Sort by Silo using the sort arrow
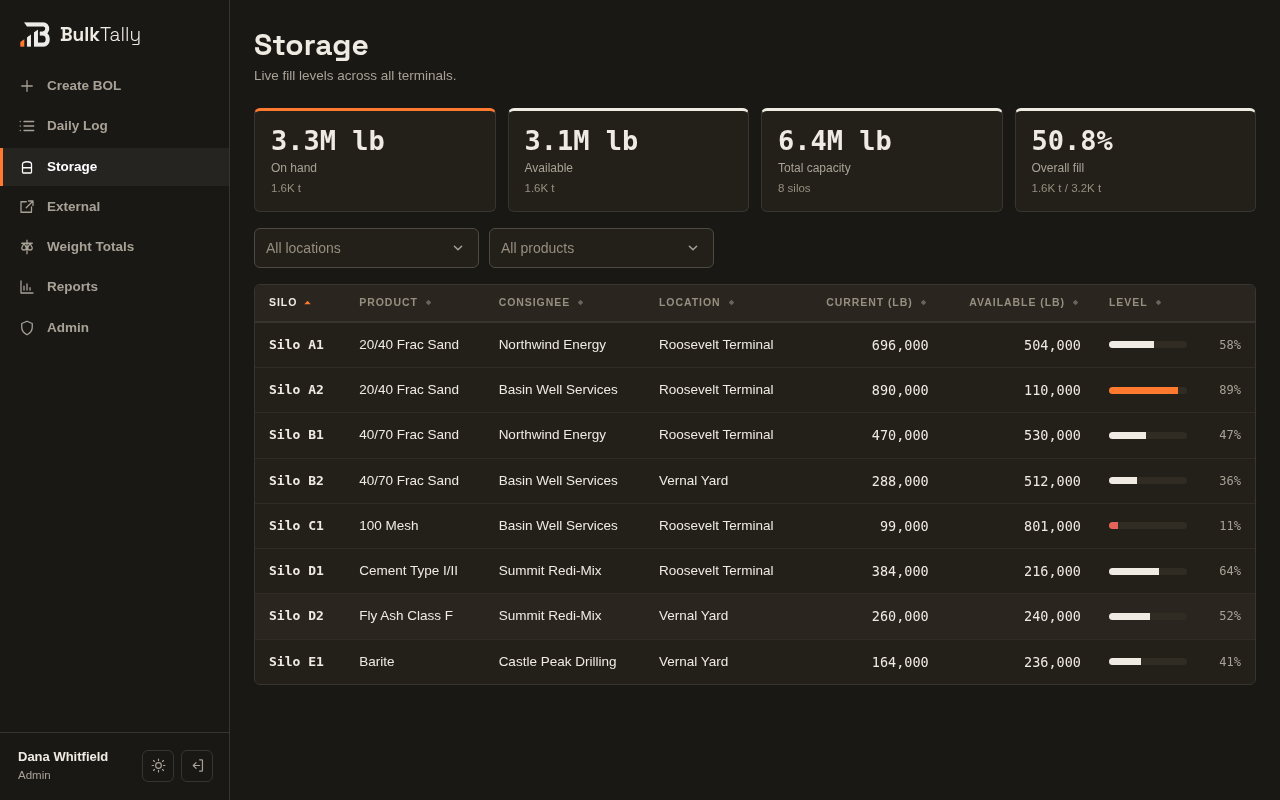This screenshot has width=1280, height=800. [x=308, y=303]
